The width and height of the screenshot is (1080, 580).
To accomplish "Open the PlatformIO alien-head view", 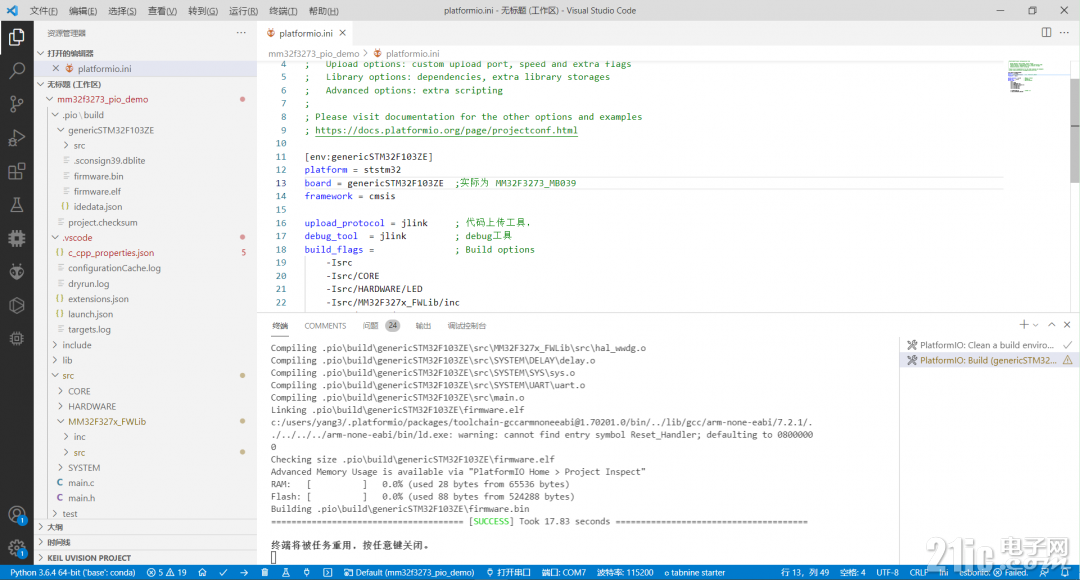I will [17, 271].
